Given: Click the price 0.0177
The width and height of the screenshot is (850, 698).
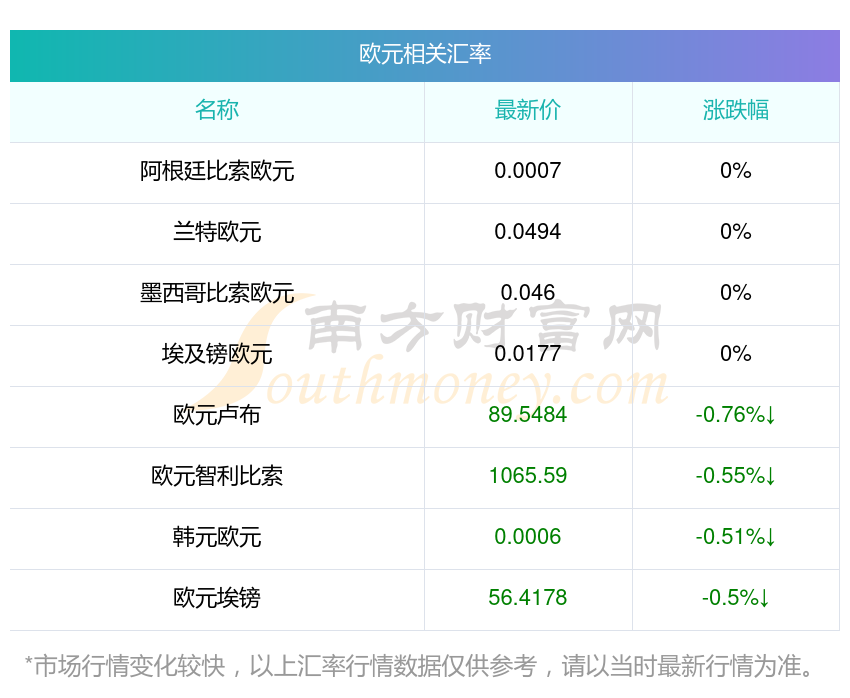Looking at the screenshot, I should tap(527, 354).
